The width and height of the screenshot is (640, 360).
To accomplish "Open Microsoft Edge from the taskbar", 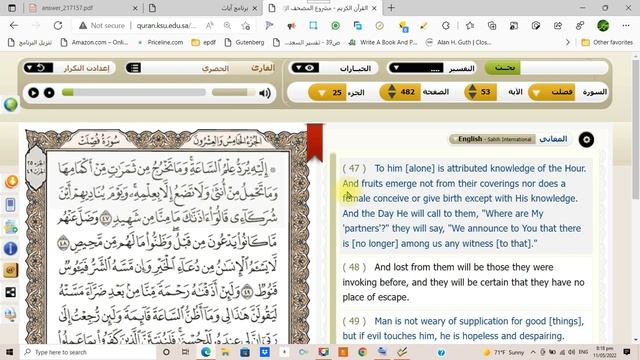I will click(x=206, y=352).
